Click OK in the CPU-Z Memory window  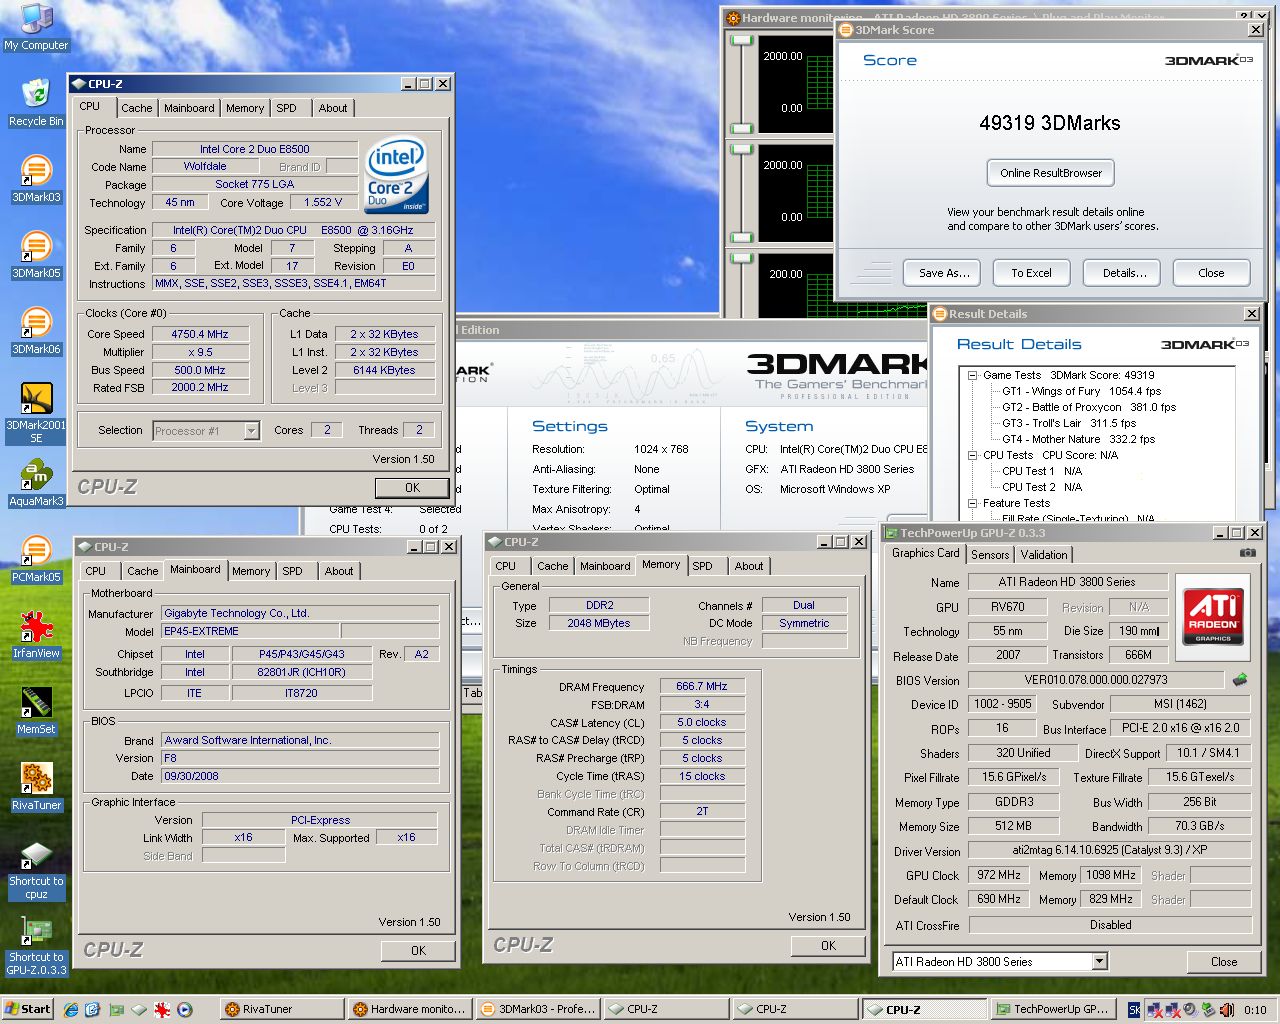[x=829, y=945]
